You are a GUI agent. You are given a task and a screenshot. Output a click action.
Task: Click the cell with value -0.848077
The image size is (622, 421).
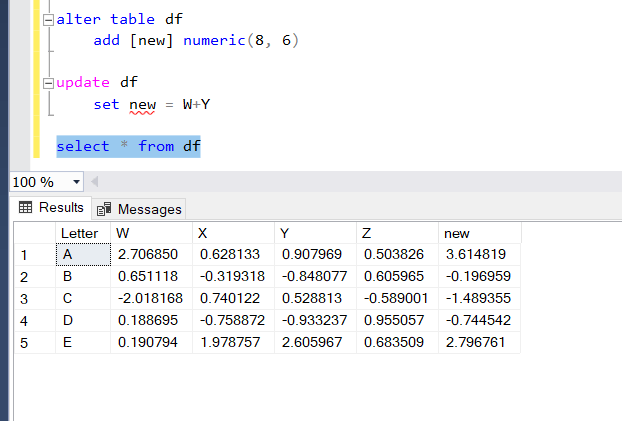[x=315, y=277]
